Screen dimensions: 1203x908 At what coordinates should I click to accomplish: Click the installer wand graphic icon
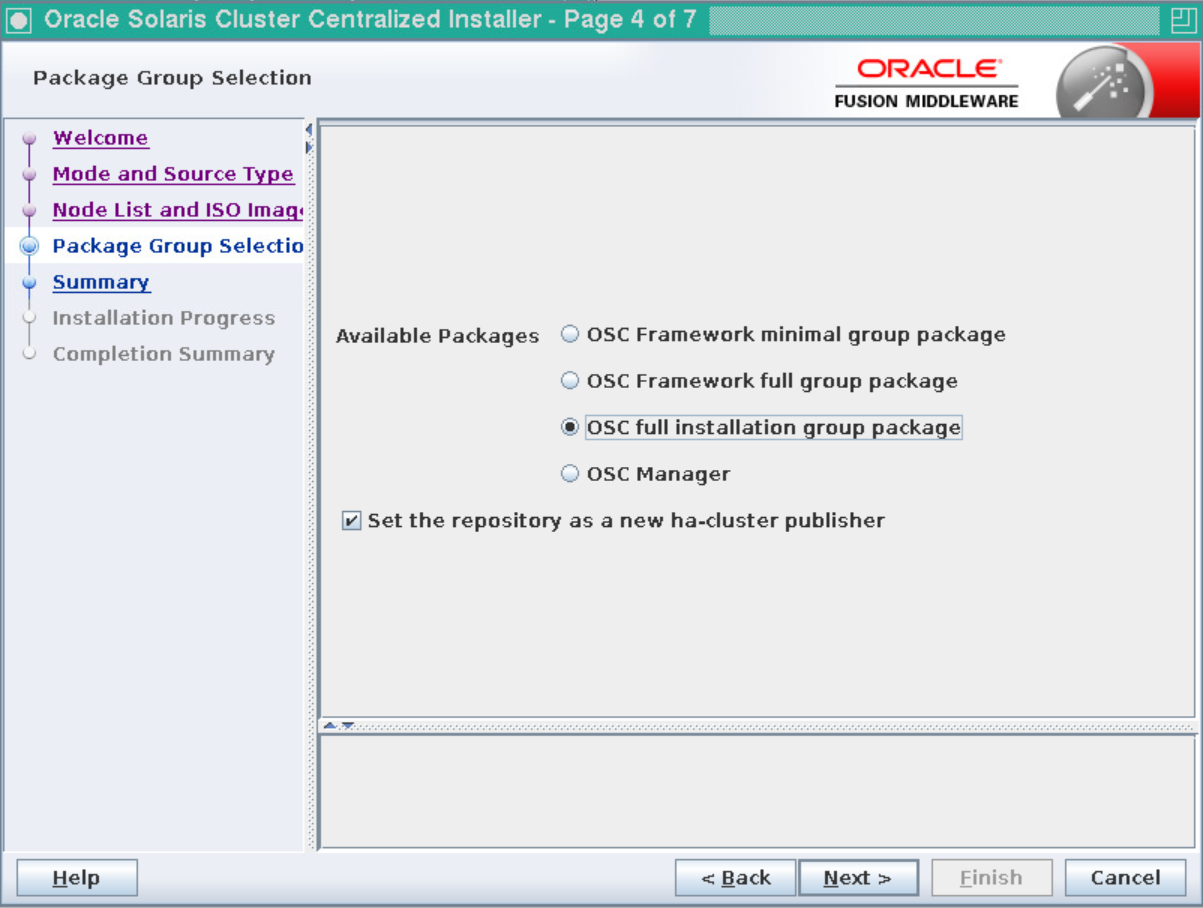click(1104, 84)
